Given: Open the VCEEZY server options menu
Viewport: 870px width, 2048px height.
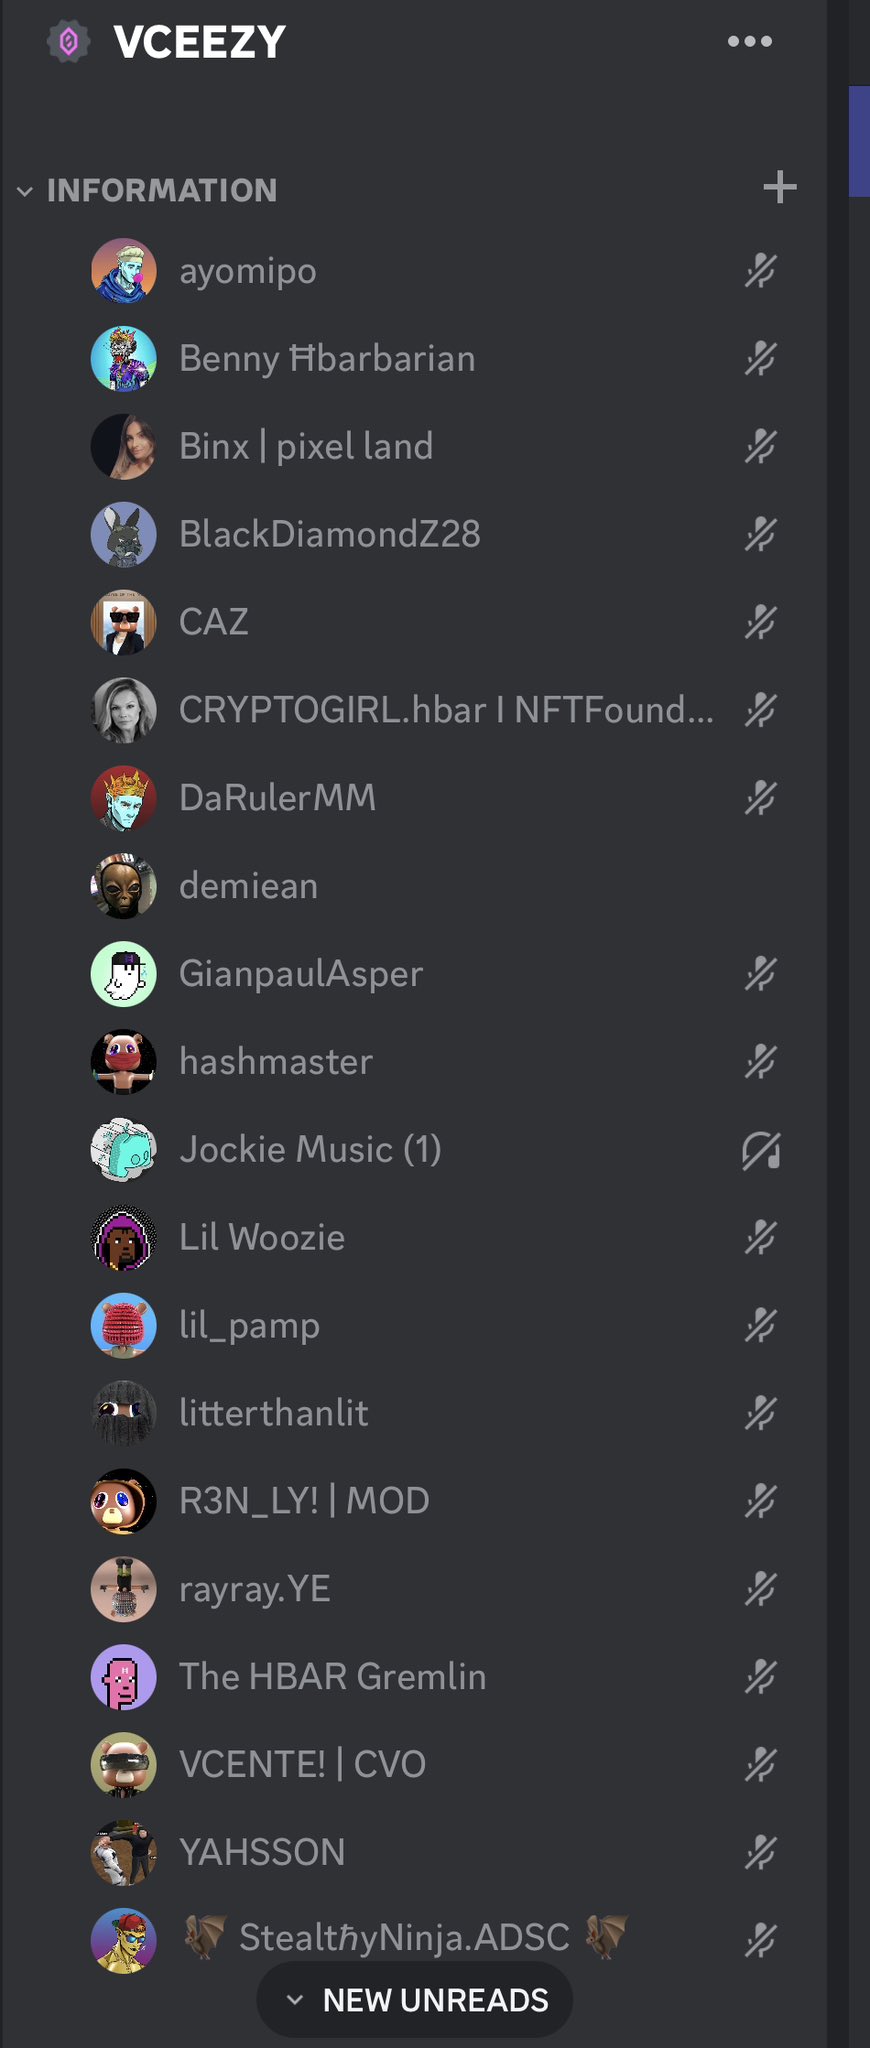Looking at the screenshot, I should [x=750, y=41].
